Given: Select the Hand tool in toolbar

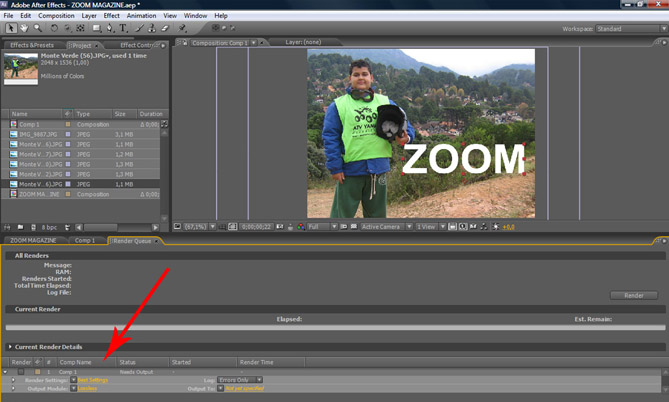Looking at the screenshot, I should pyautogui.click(x=25, y=28).
